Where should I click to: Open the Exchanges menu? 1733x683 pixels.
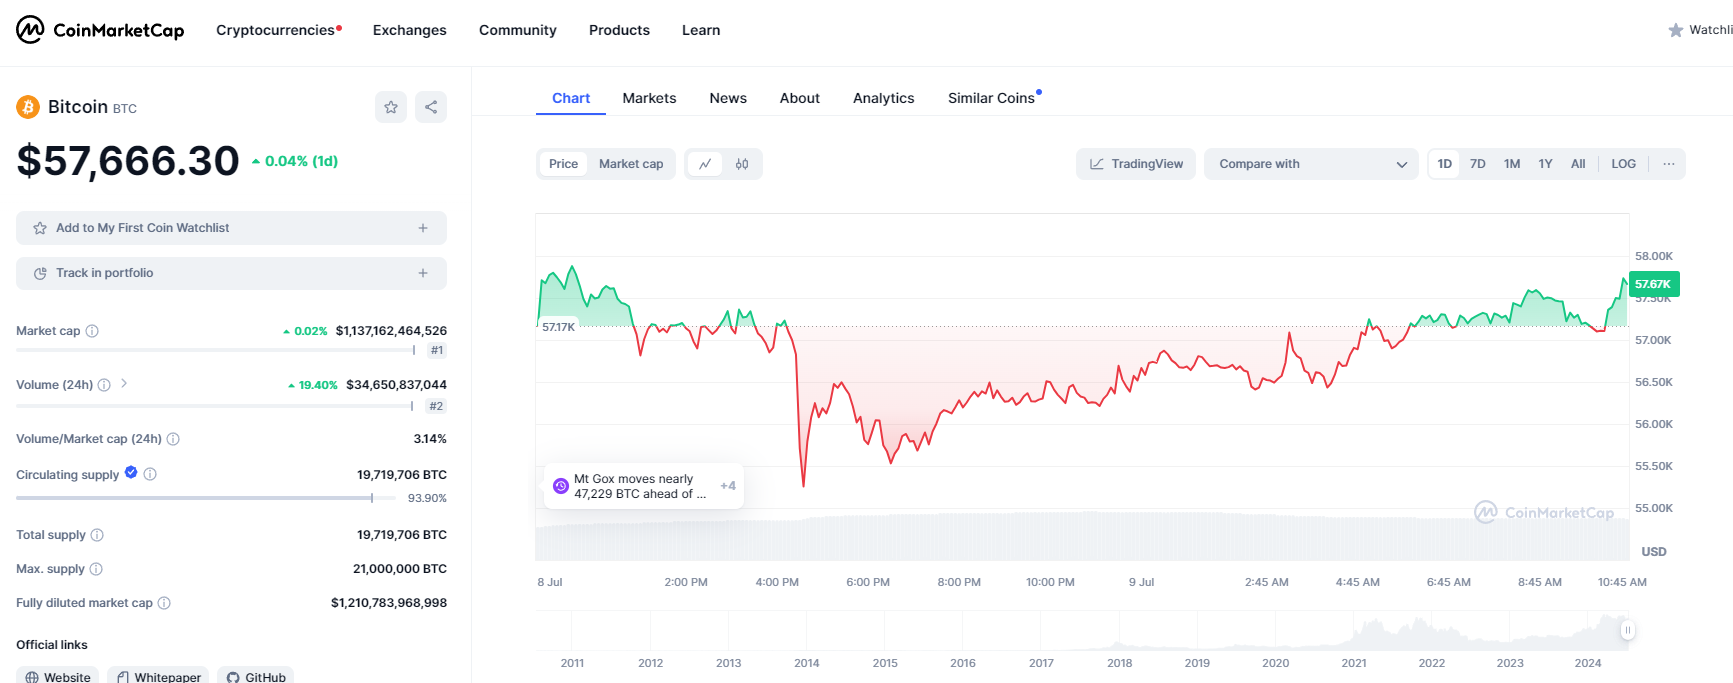coord(409,30)
